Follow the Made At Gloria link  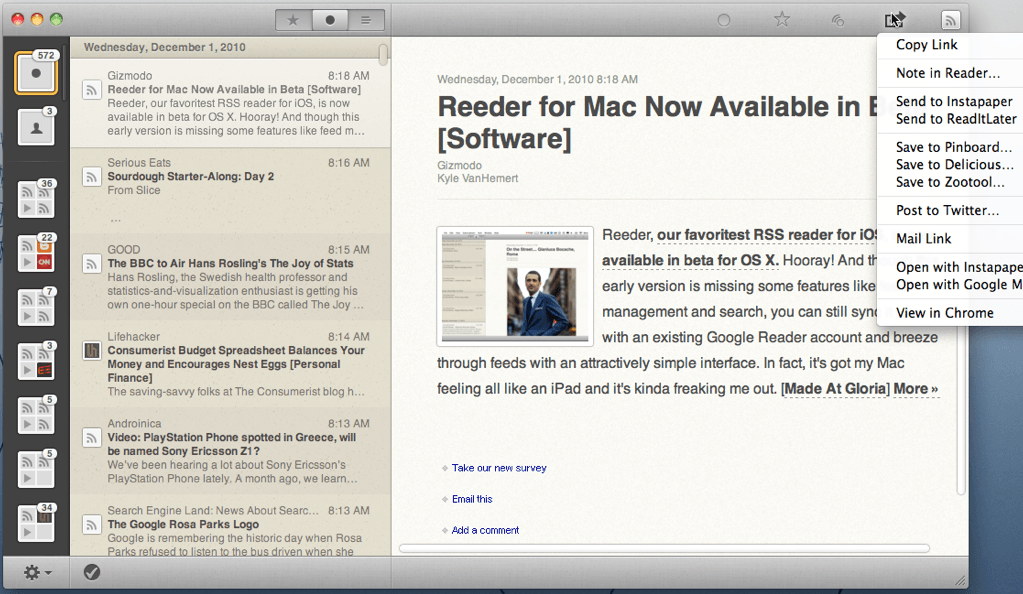point(835,389)
